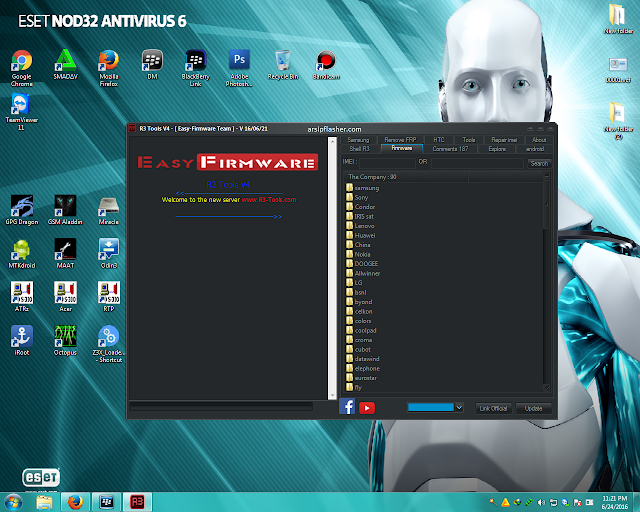
Task: Switch to the Explore tab
Action: coord(497,149)
